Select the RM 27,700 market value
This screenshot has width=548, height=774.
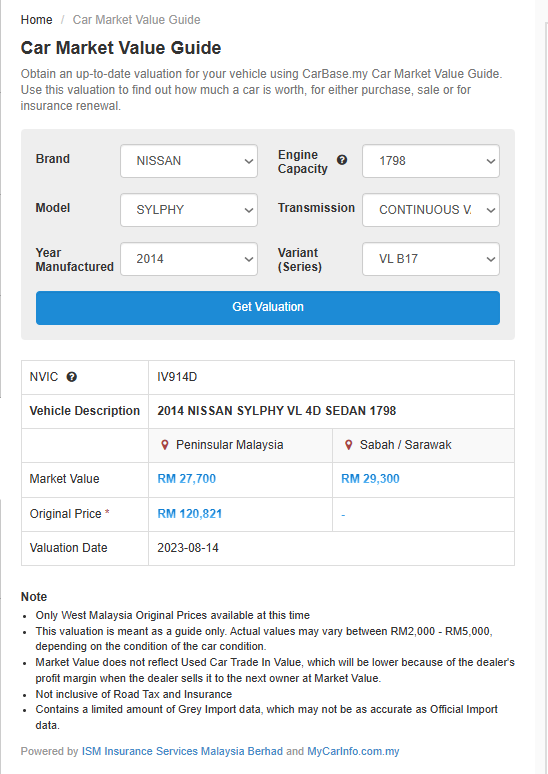click(x=187, y=479)
